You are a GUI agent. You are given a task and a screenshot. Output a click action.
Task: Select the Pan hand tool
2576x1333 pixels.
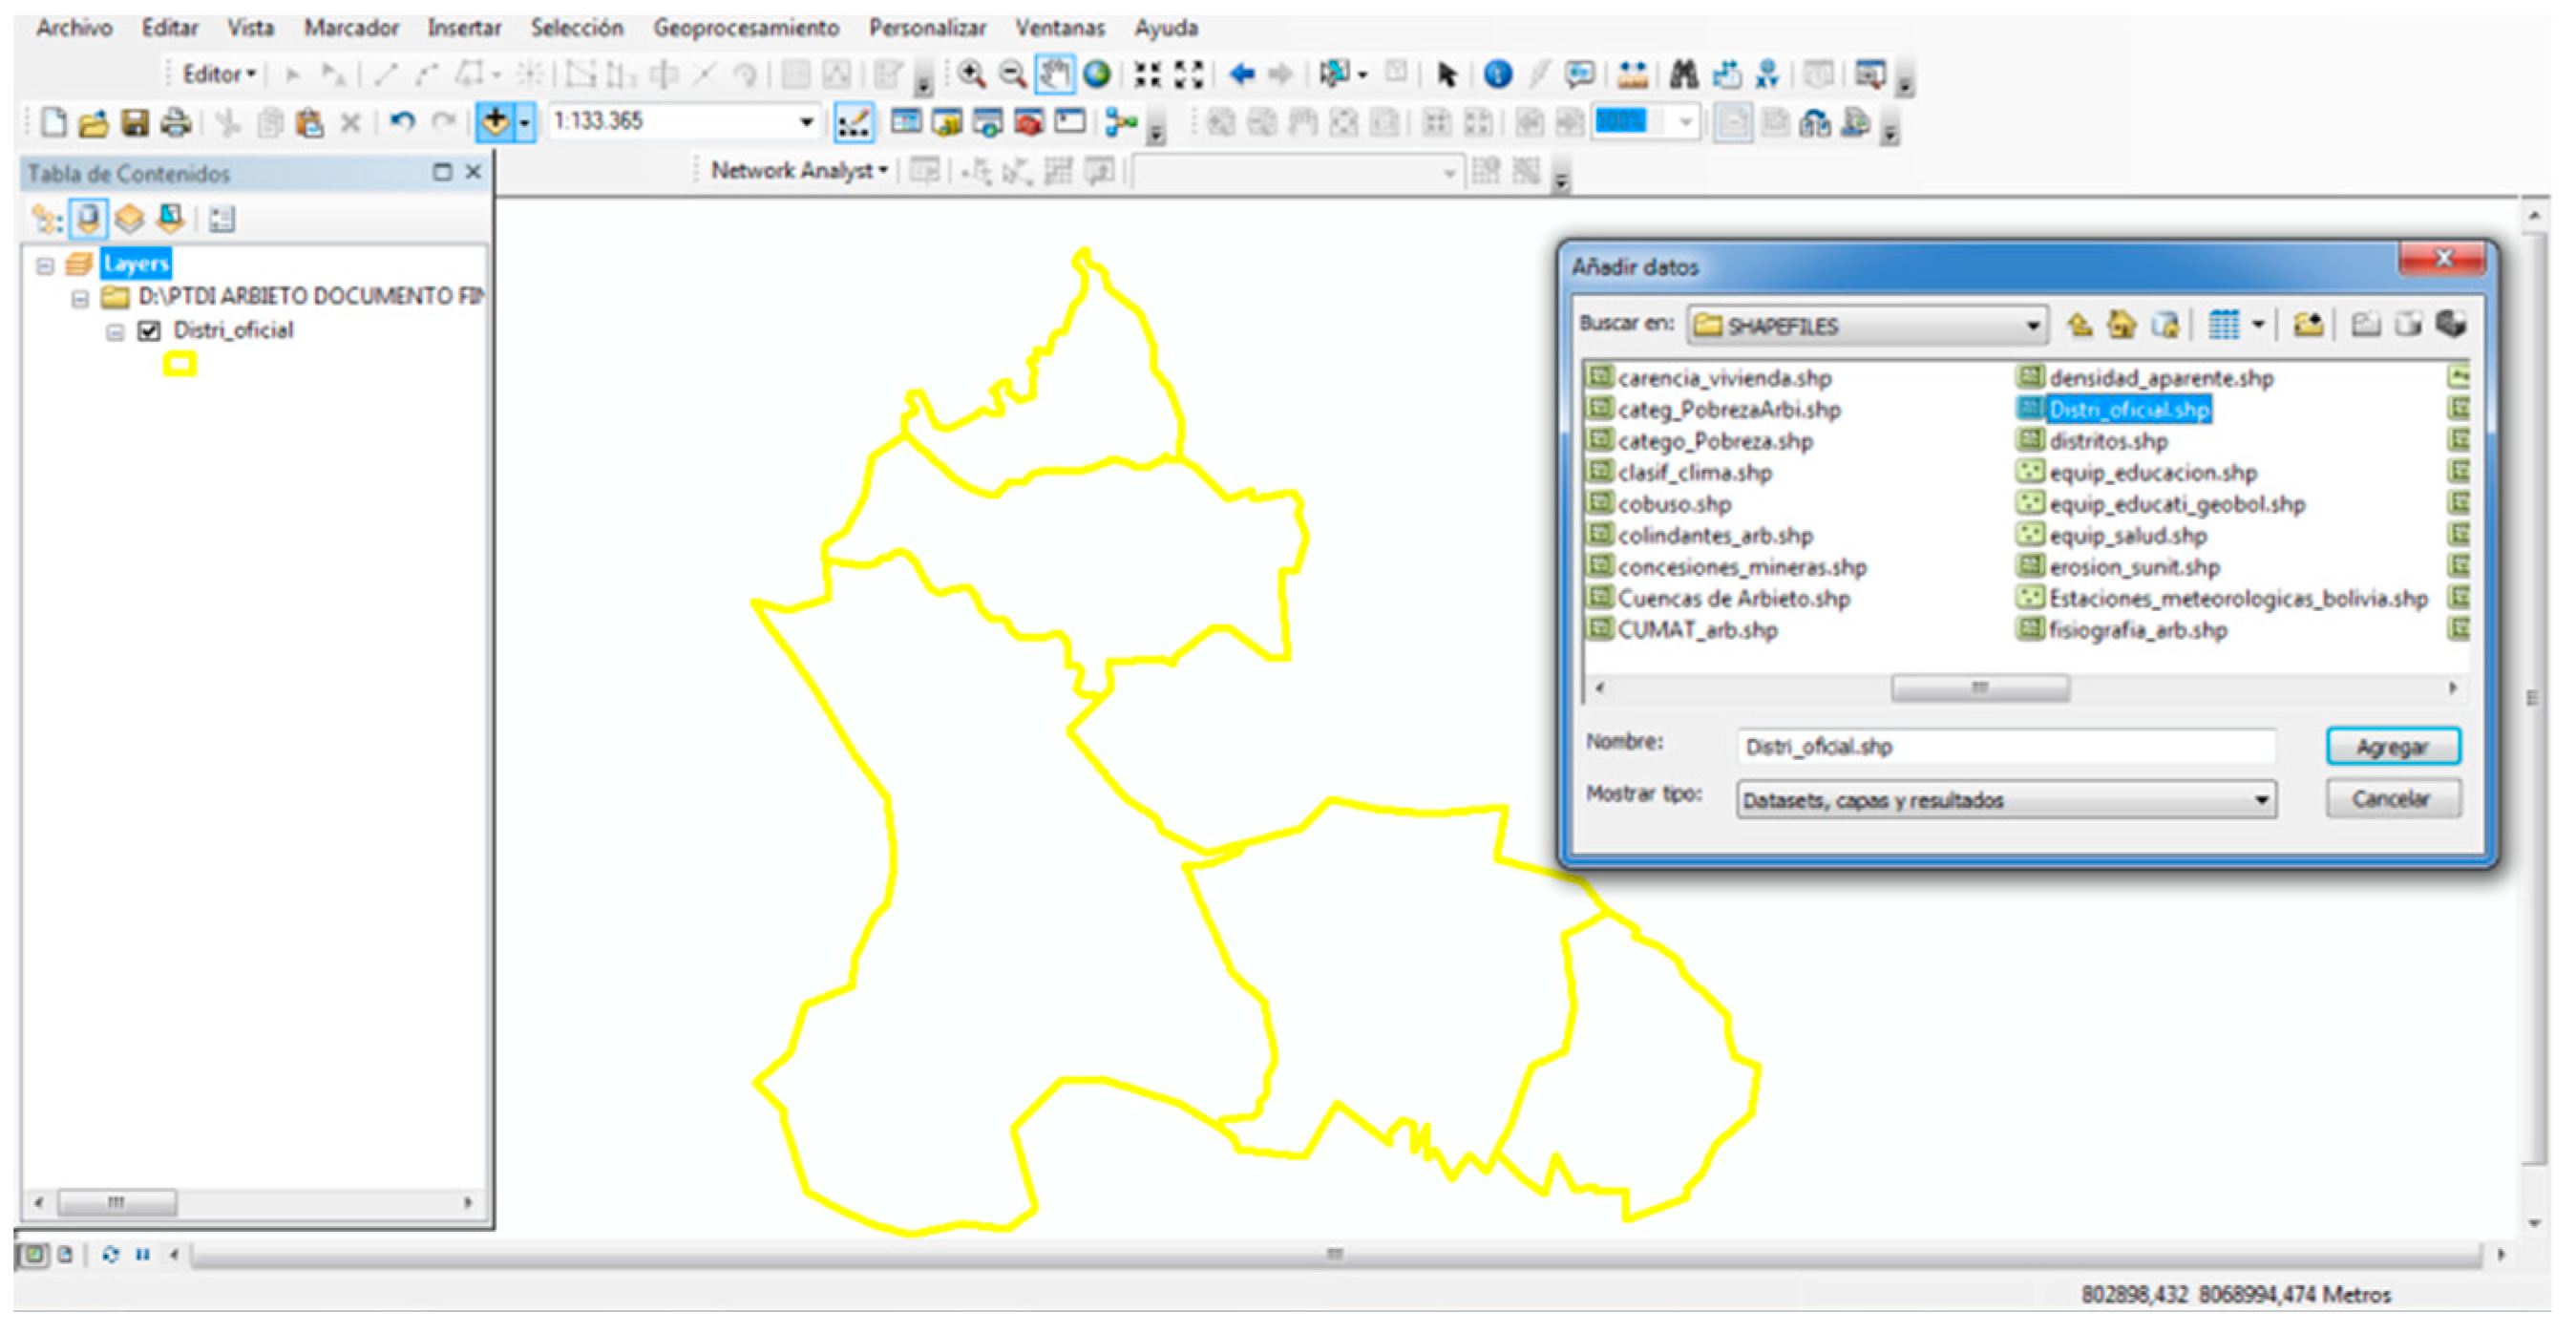click(1054, 74)
